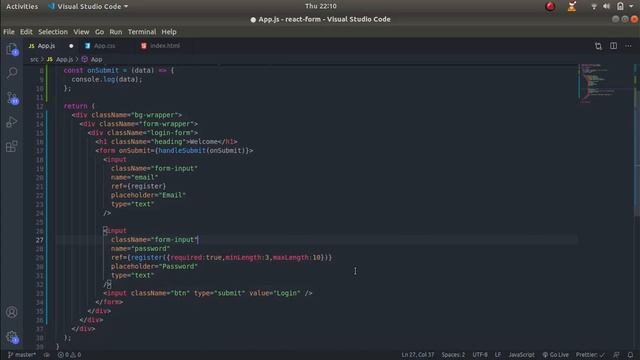The image size is (640, 360).
Task: Click the Welcome heading text on line 16
Action: [x=205, y=142]
